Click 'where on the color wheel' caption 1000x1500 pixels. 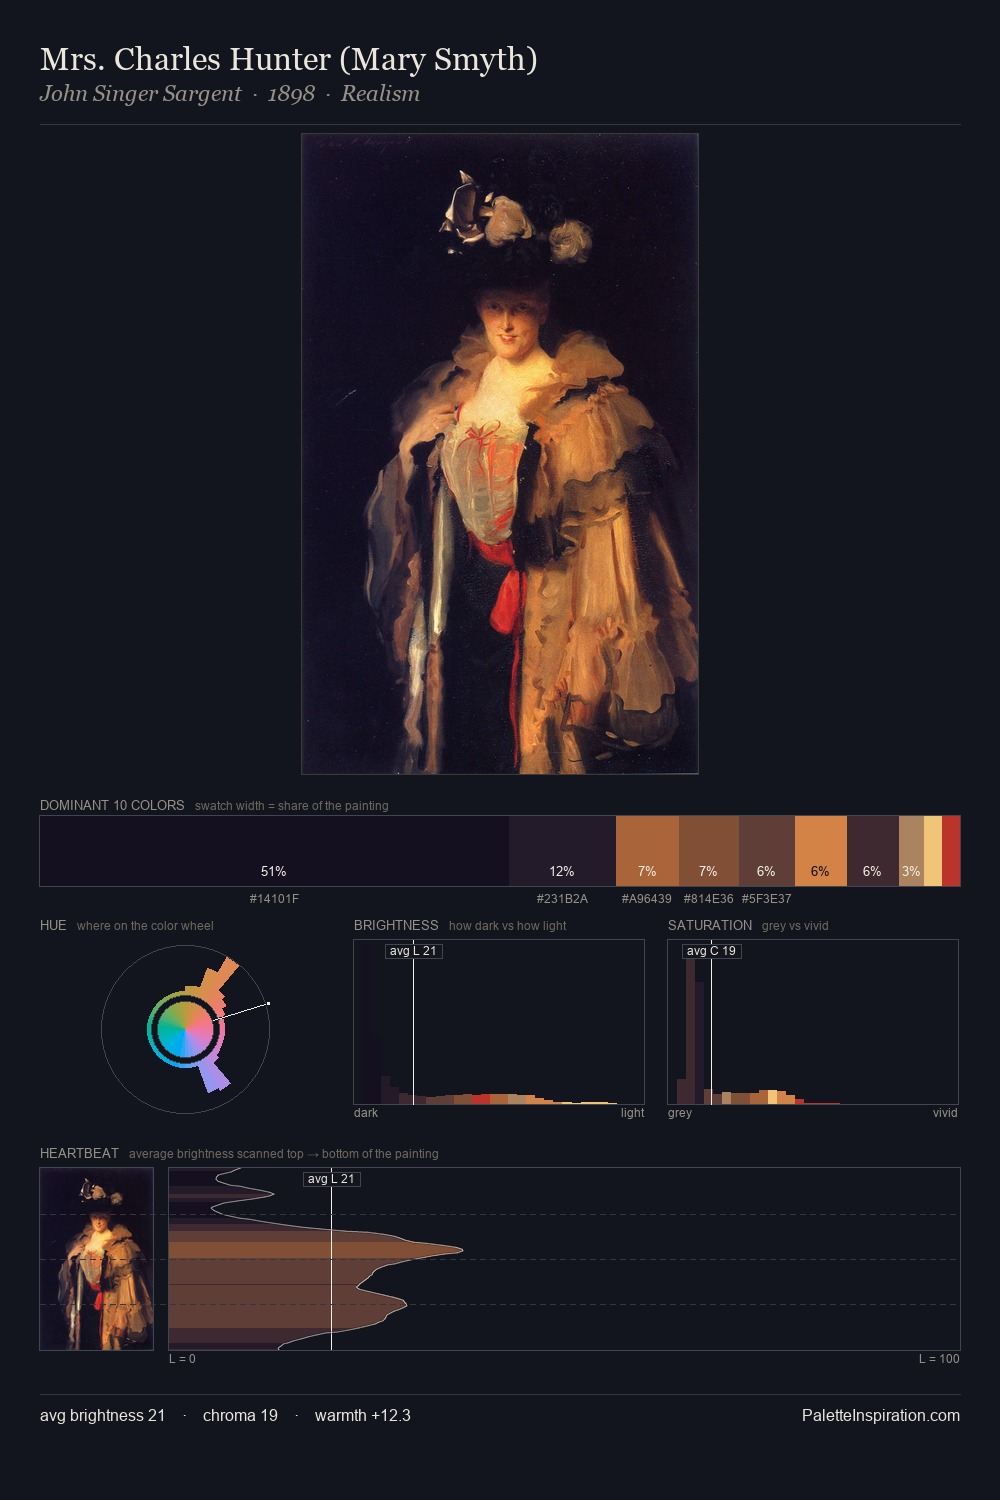pyautogui.click(x=145, y=926)
